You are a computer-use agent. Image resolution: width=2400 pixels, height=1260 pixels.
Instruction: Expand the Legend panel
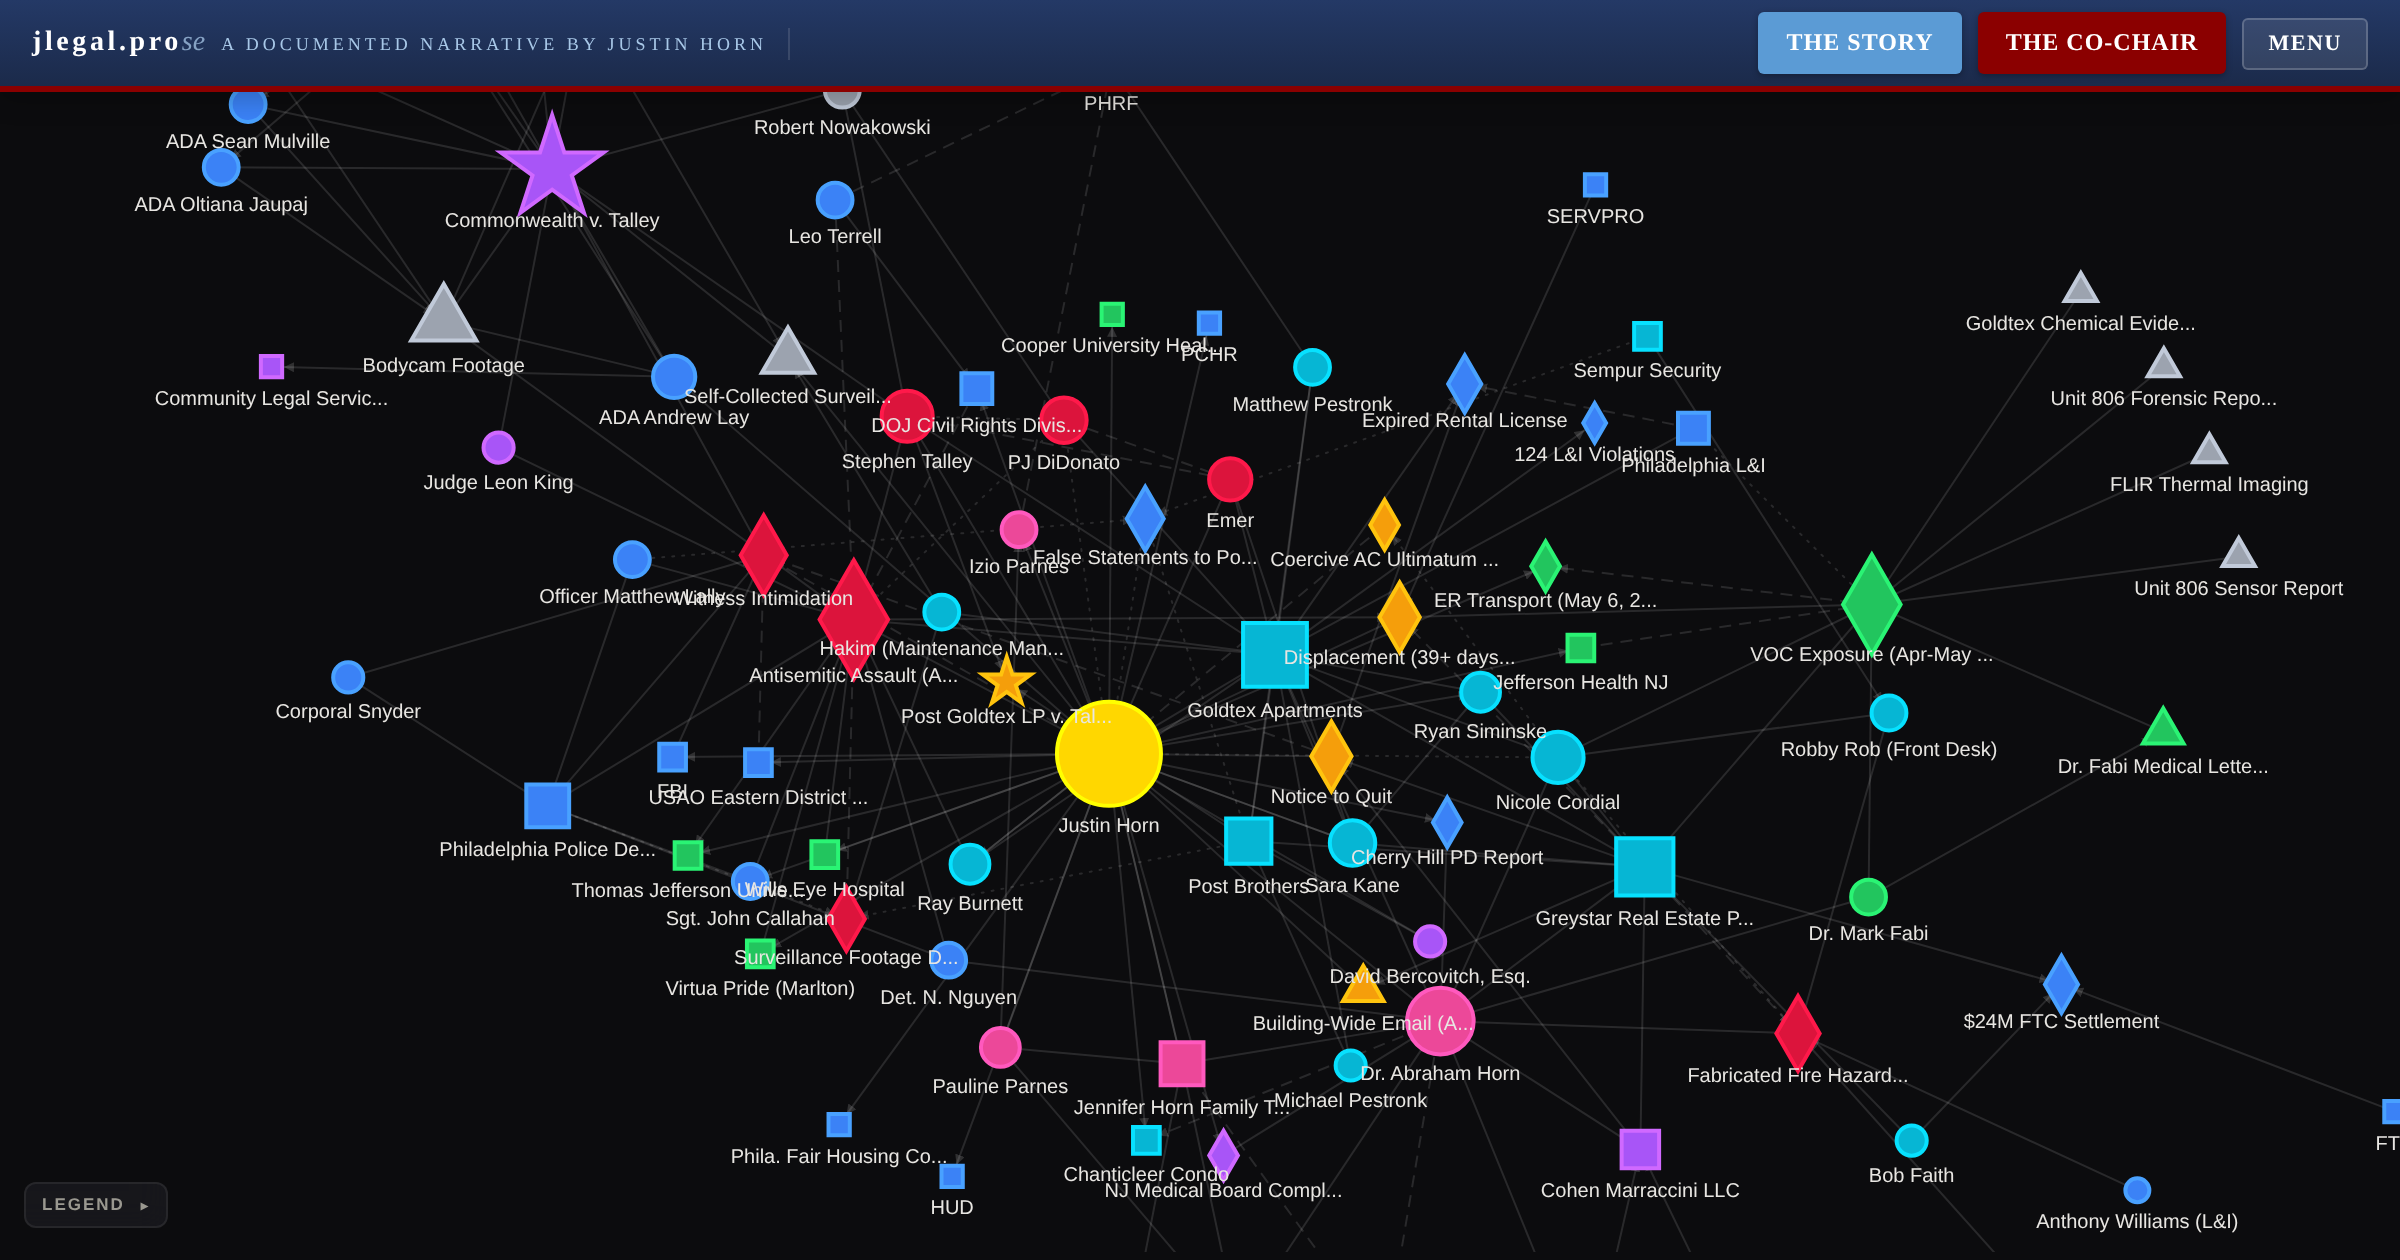click(x=95, y=1204)
